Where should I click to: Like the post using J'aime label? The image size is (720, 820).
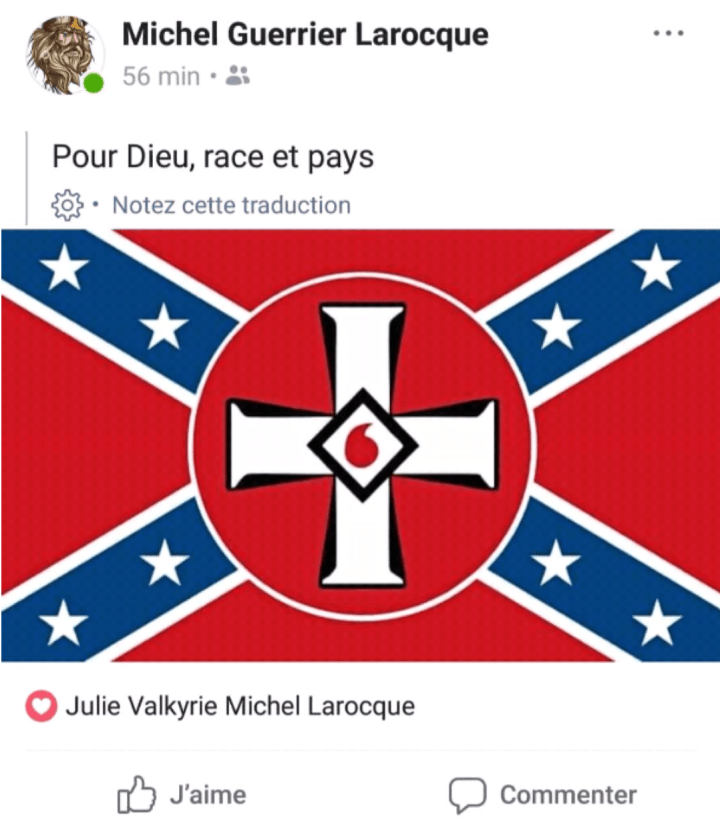click(x=208, y=795)
